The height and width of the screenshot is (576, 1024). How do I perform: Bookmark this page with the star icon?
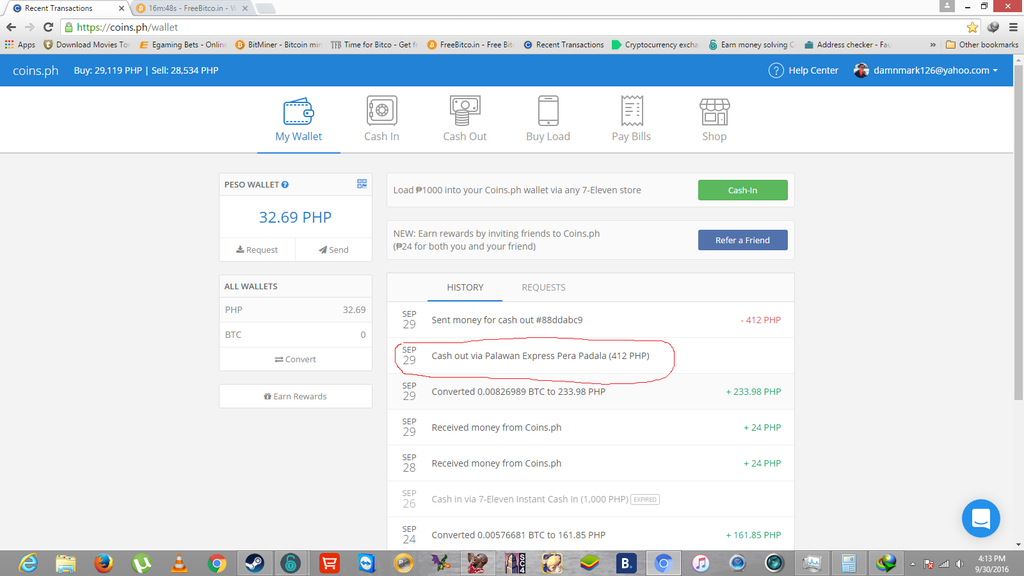click(972, 27)
